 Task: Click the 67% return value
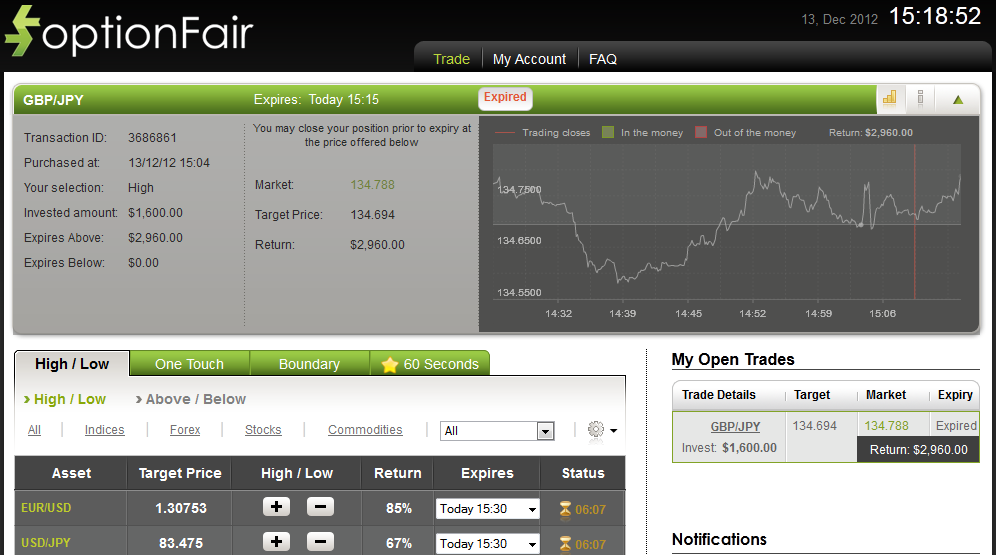(x=399, y=543)
